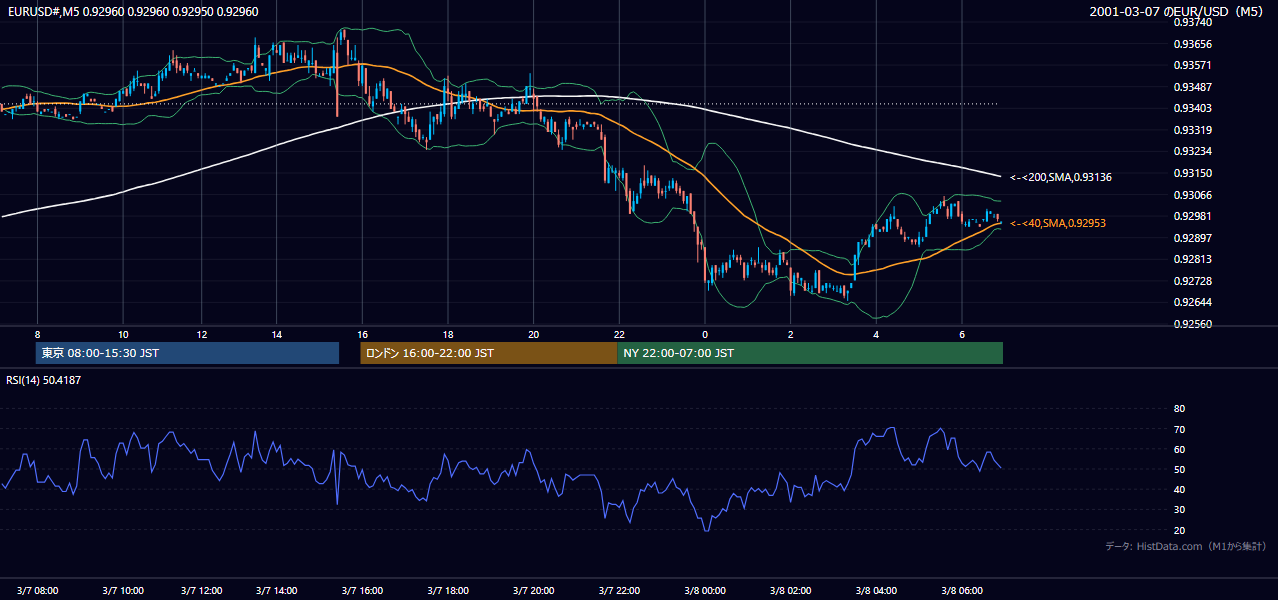
Task: Click hour label 8 under the price chart
Action: coord(37,334)
